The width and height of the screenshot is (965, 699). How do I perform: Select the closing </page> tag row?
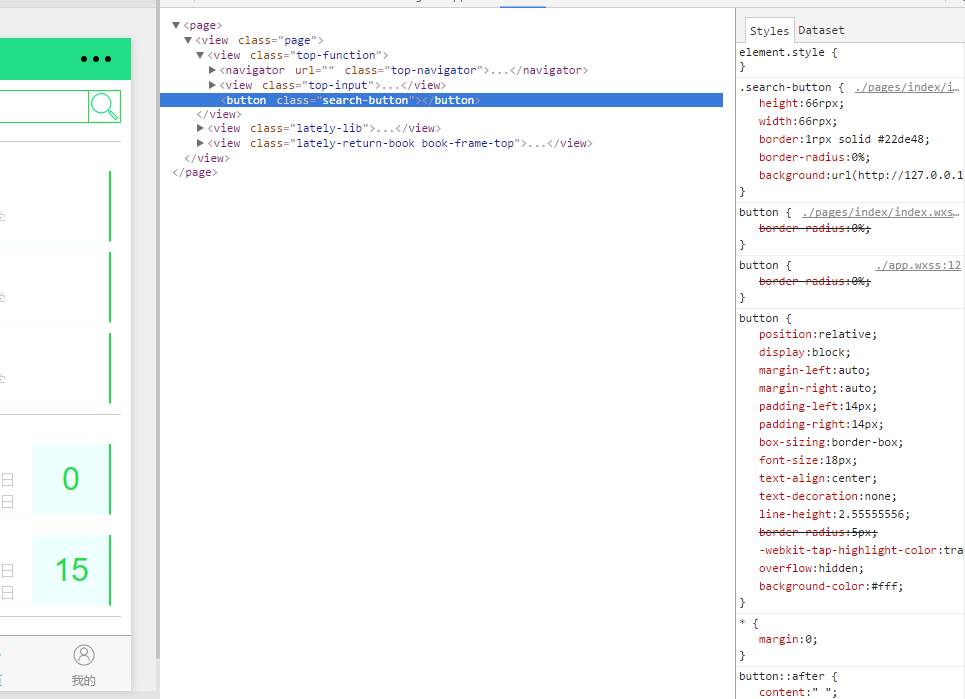point(195,172)
